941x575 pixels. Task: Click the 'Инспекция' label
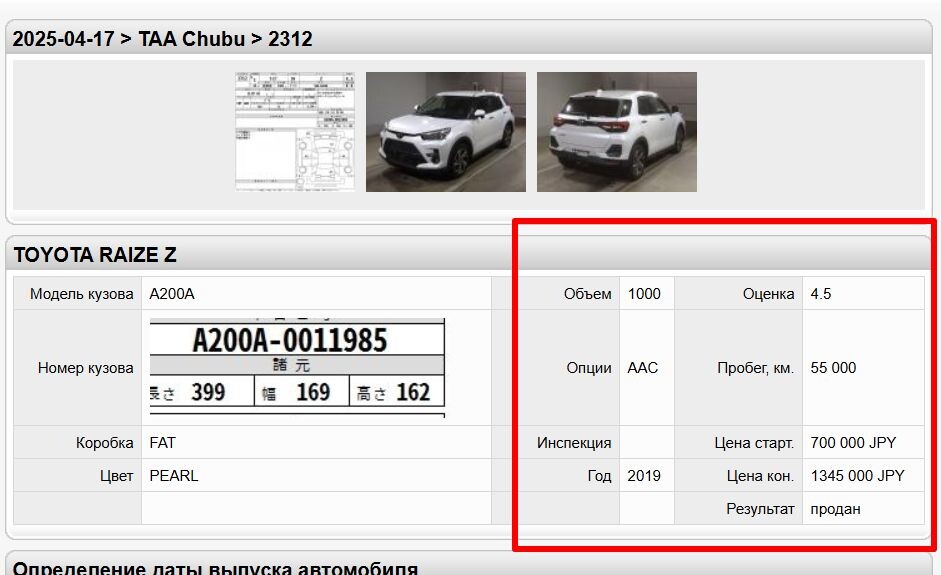click(x=574, y=443)
